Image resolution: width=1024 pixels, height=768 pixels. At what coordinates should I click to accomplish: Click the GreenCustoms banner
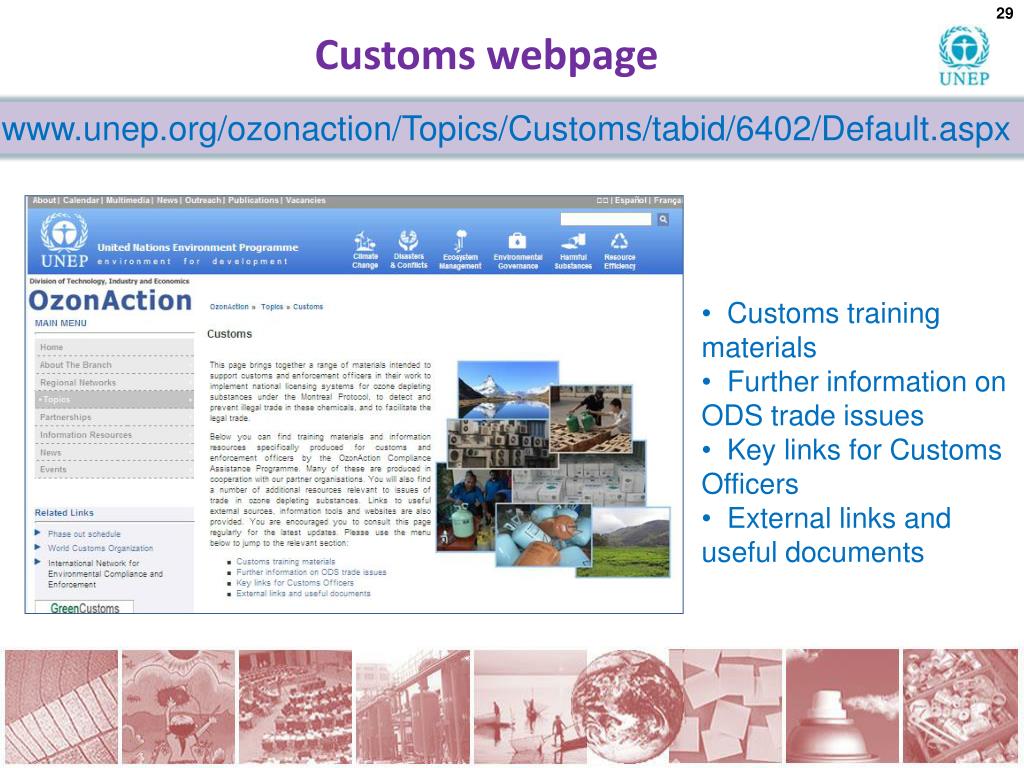84,607
